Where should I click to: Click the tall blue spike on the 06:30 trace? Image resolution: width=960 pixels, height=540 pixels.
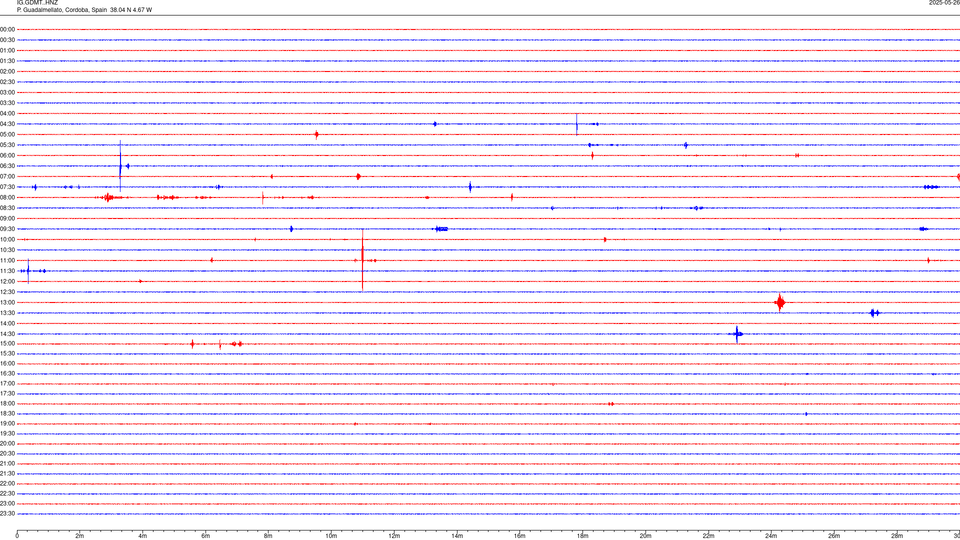[120, 166]
